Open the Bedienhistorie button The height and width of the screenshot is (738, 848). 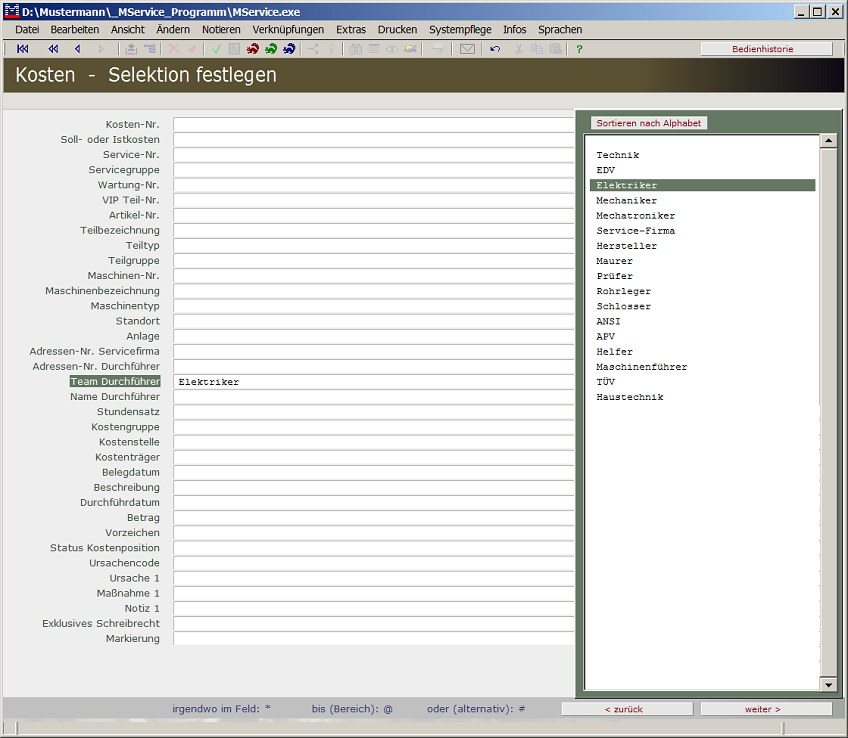pyautogui.click(x=766, y=49)
